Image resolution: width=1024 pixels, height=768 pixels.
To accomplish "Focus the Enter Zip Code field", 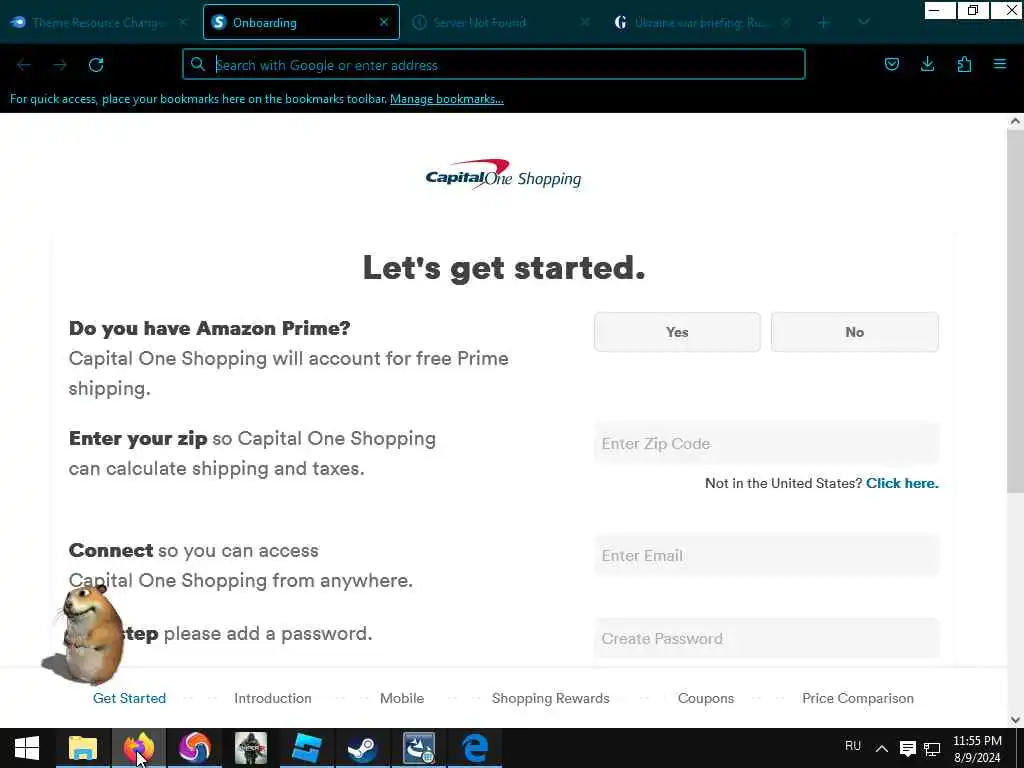I will (766, 443).
